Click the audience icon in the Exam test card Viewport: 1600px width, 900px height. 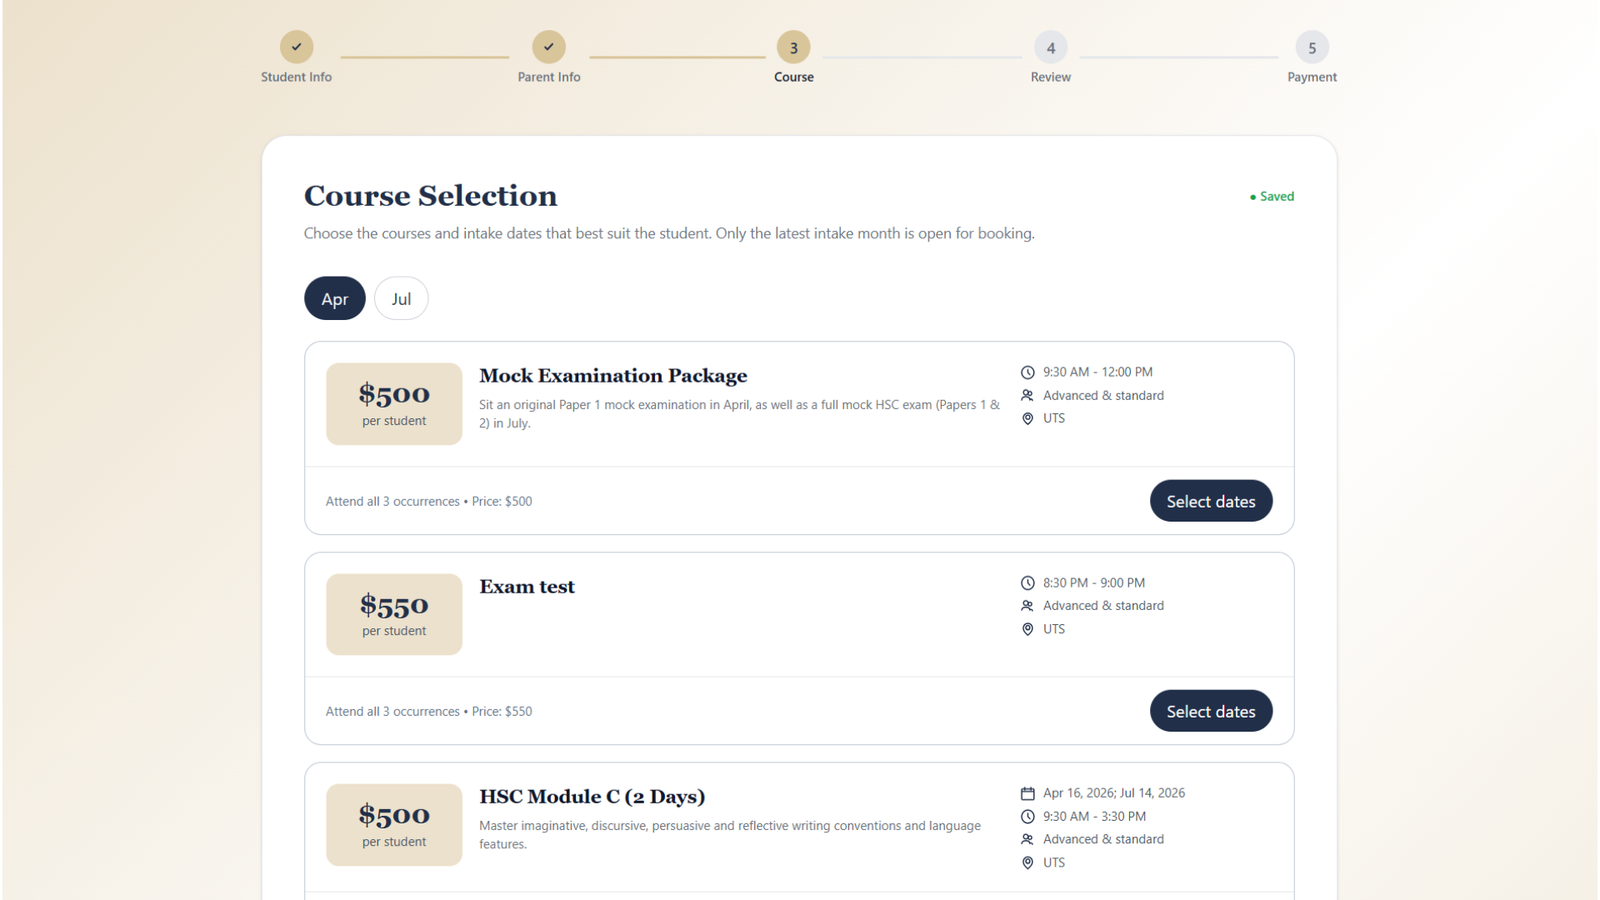[1027, 606]
